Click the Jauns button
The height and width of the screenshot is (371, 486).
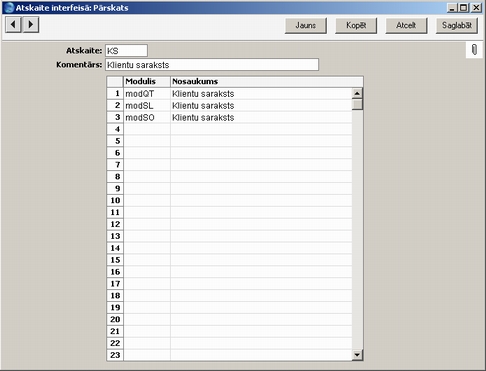coord(306,25)
